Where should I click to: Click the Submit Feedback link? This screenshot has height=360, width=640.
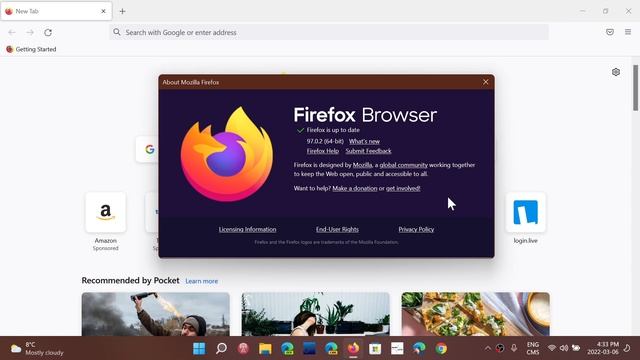tap(368, 151)
